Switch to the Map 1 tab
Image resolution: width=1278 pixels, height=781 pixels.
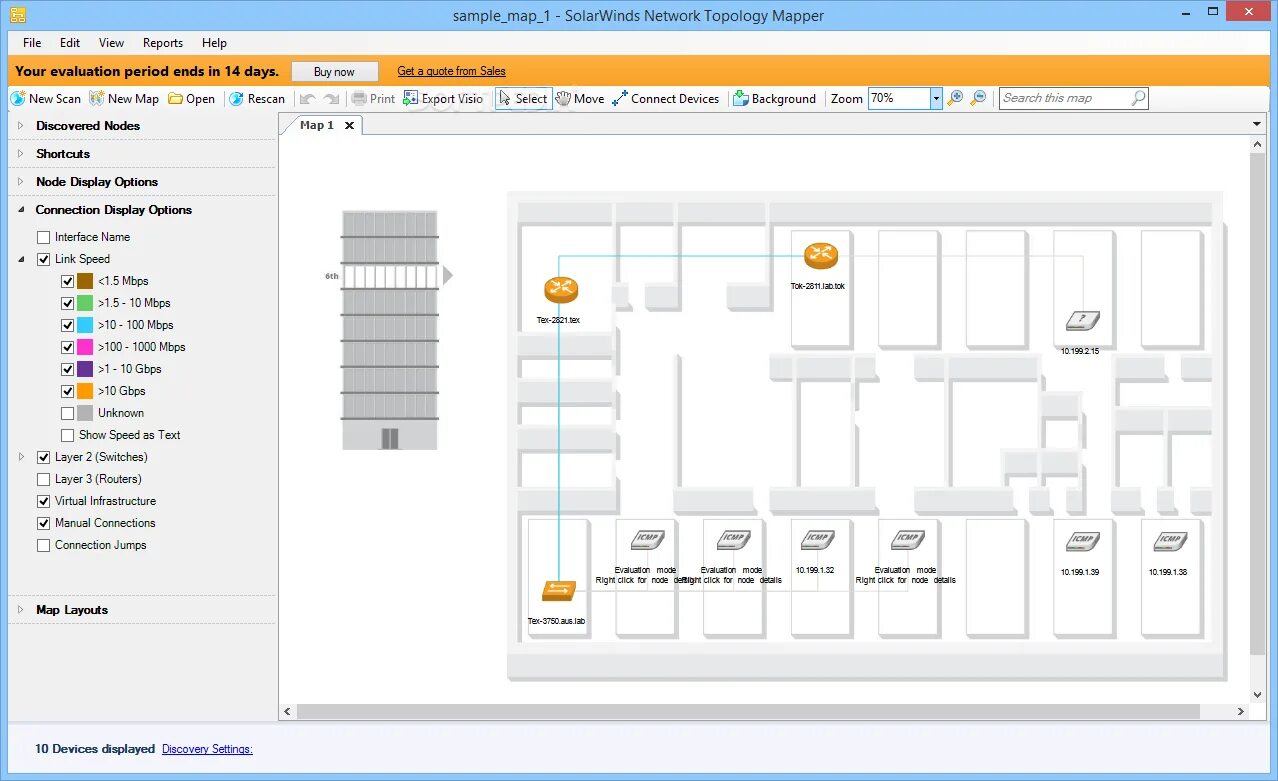317,125
